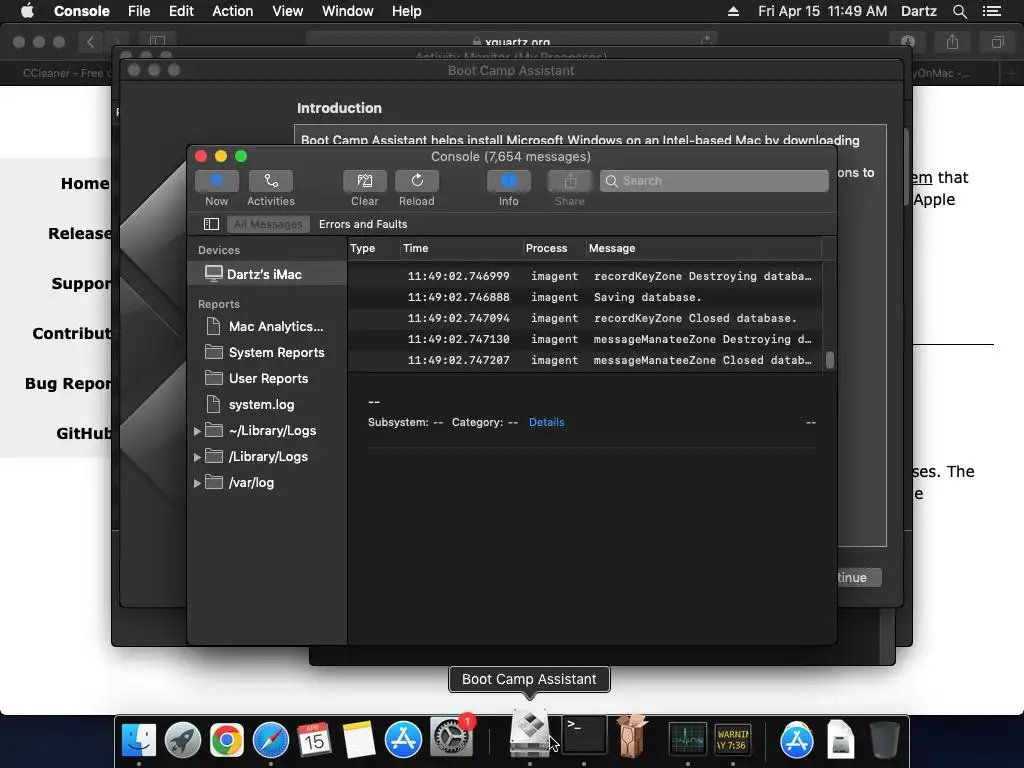Select the 'recordKeyZone Closed database.' row
Screen dimensions: 1024x768
[584, 318]
